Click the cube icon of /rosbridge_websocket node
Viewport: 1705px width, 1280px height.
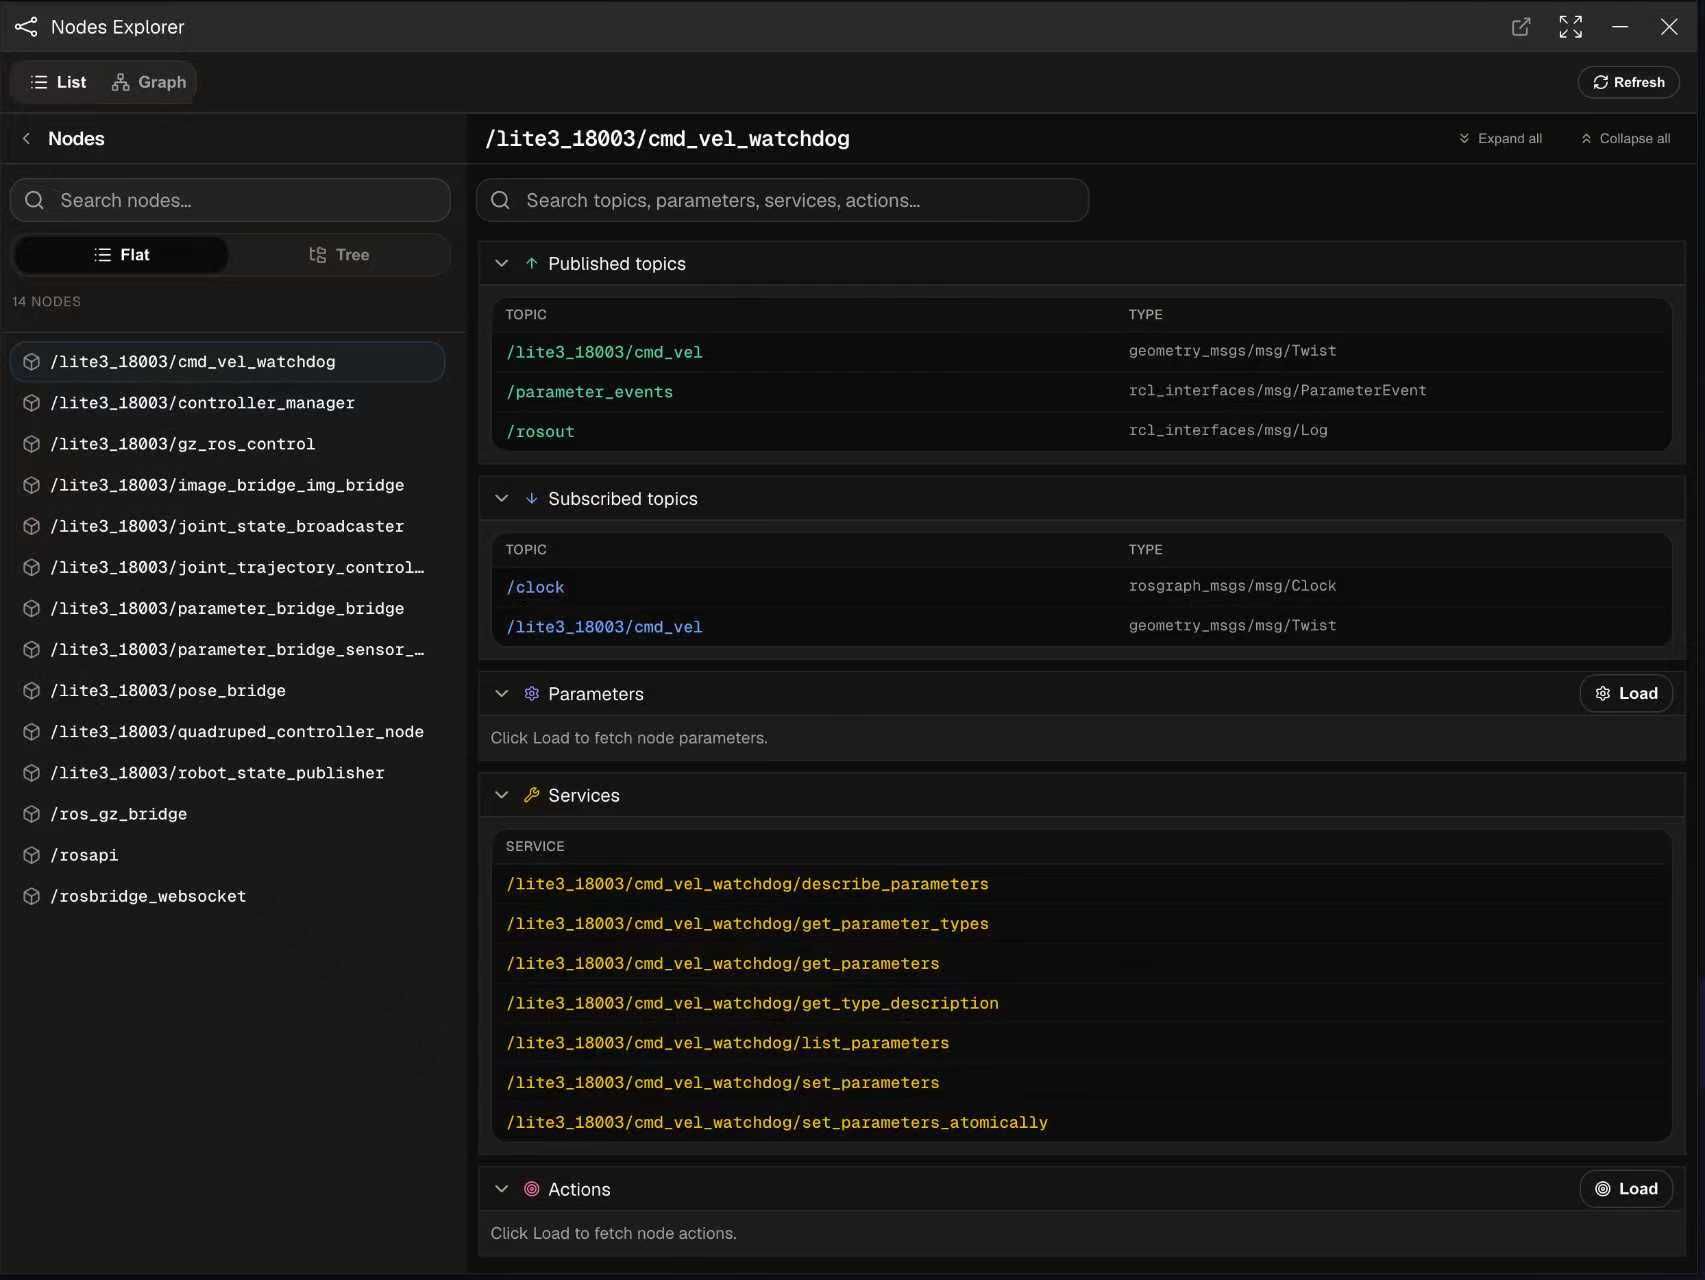tap(32, 896)
